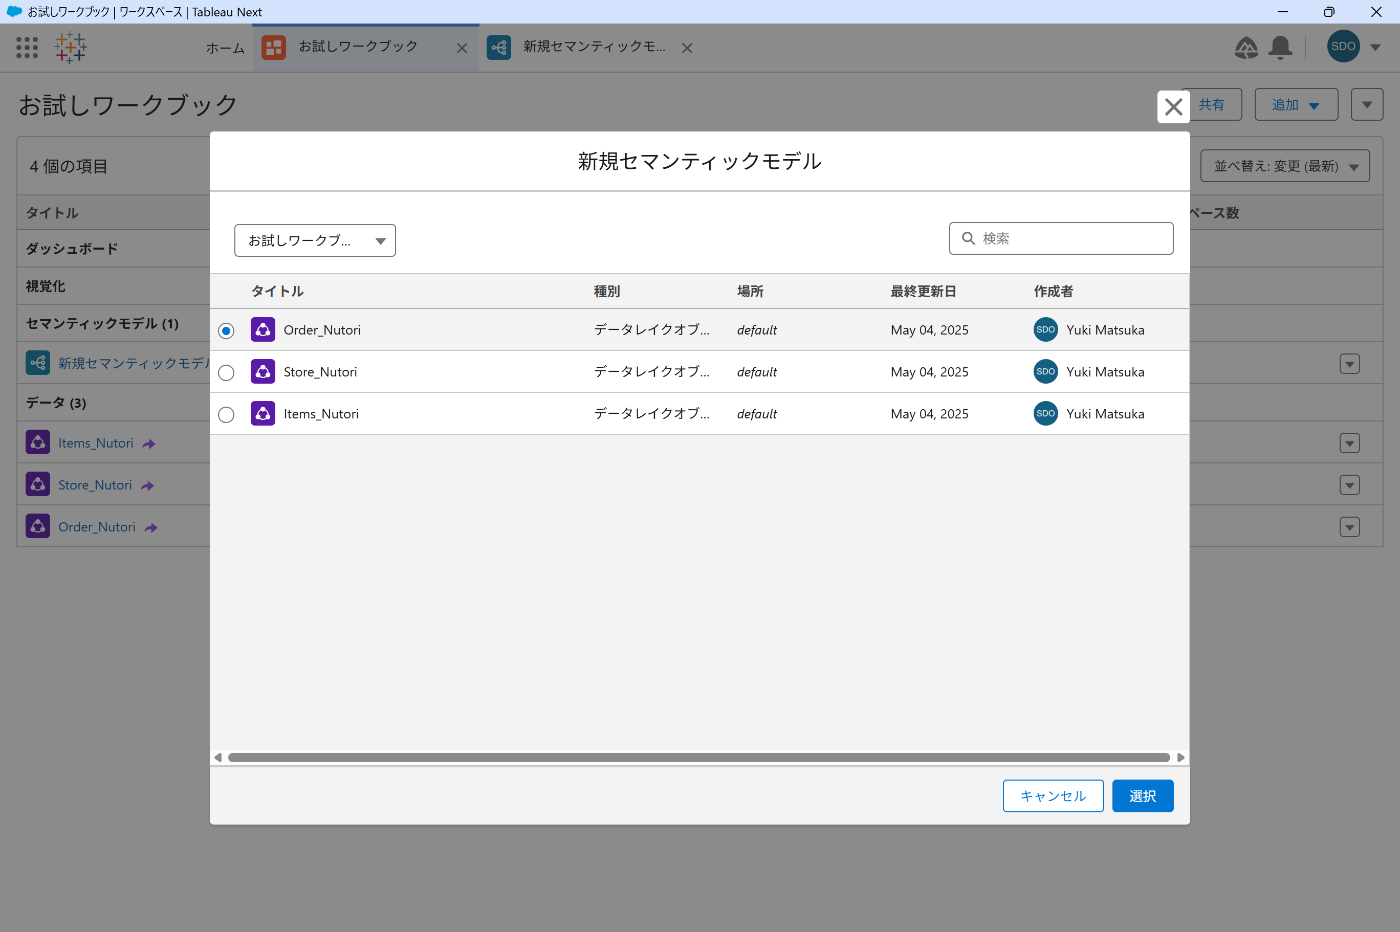Close the お試しワークブック tab
Image resolution: width=1400 pixels, height=932 pixels.
point(462,48)
